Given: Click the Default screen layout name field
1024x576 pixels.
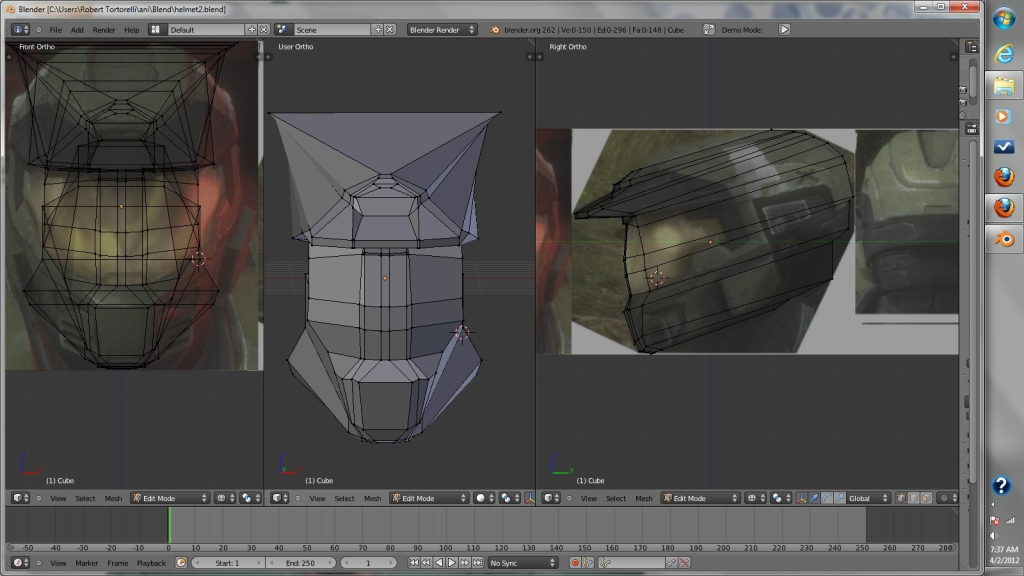Looking at the screenshot, I should click(206, 29).
